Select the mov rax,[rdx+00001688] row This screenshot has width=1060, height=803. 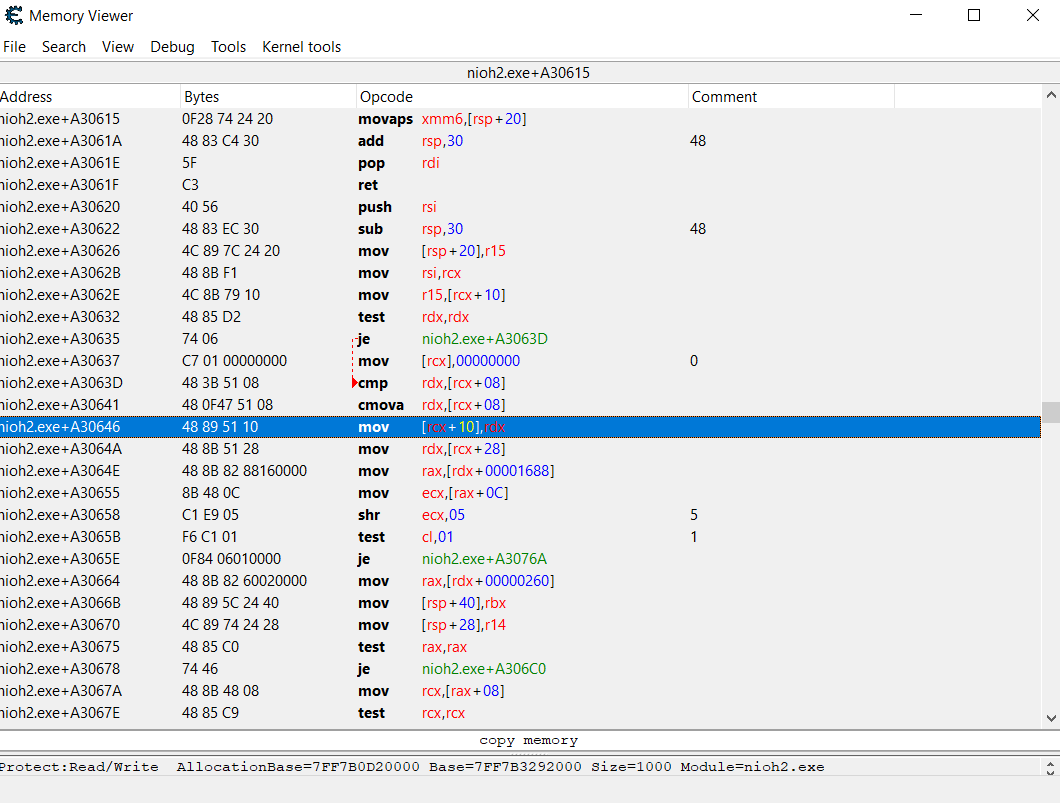pyautogui.click(x=521, y=470)
